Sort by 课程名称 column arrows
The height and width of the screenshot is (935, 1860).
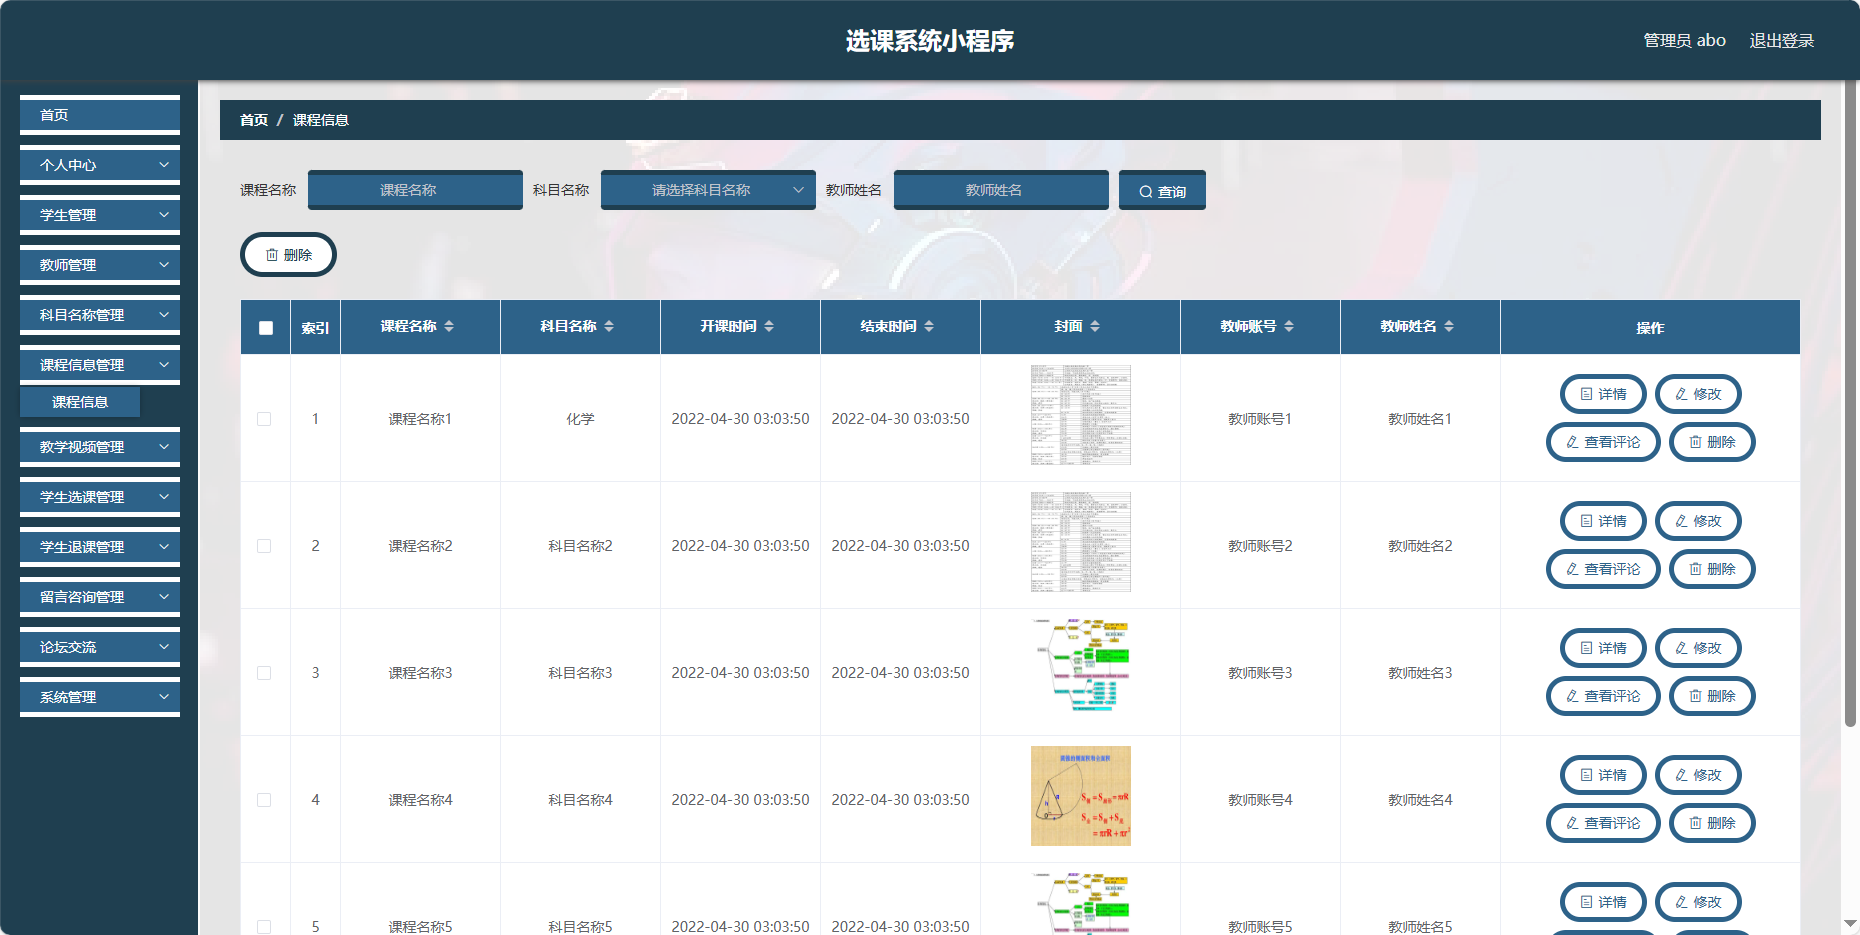click(x=449, y=326)
